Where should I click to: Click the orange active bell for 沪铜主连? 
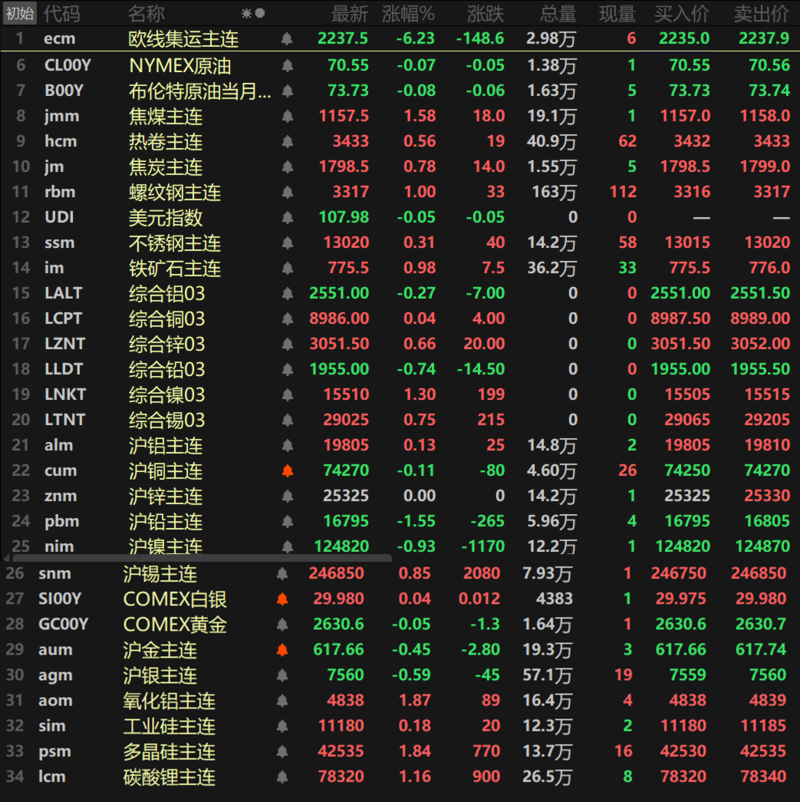pyautogui.click(x=287, y=471)
